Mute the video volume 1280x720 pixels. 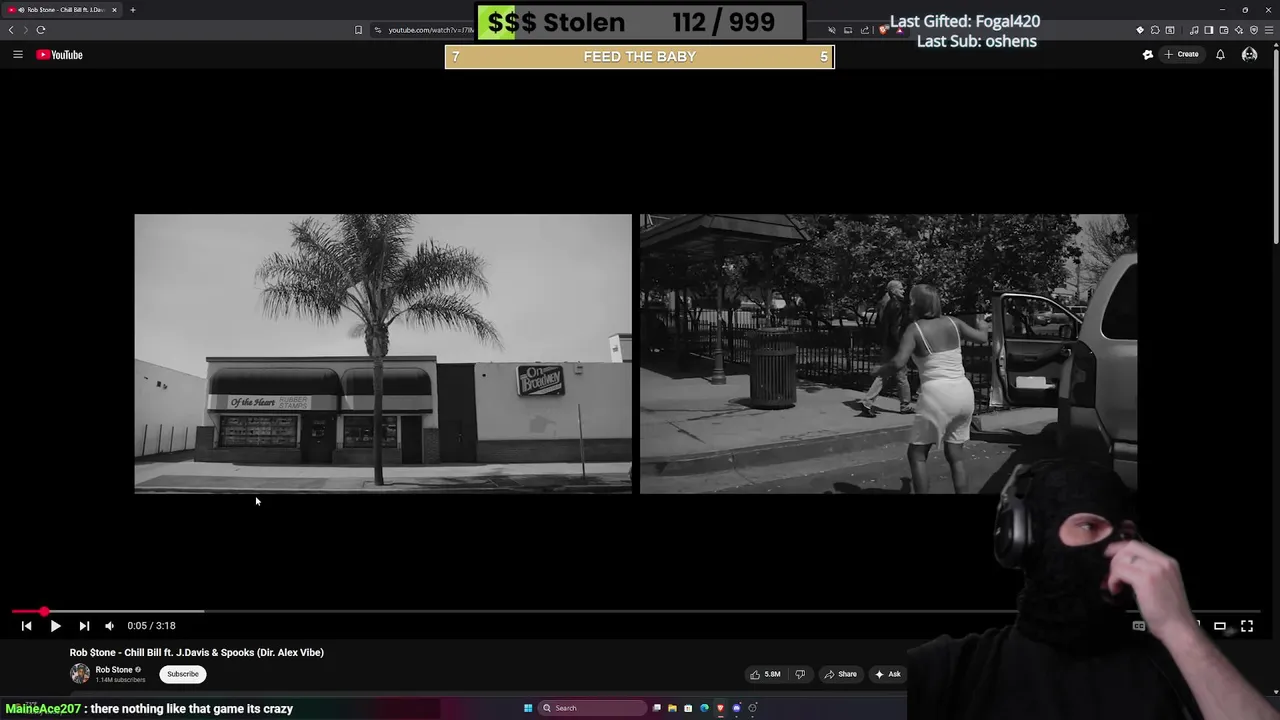coord(110,626)
